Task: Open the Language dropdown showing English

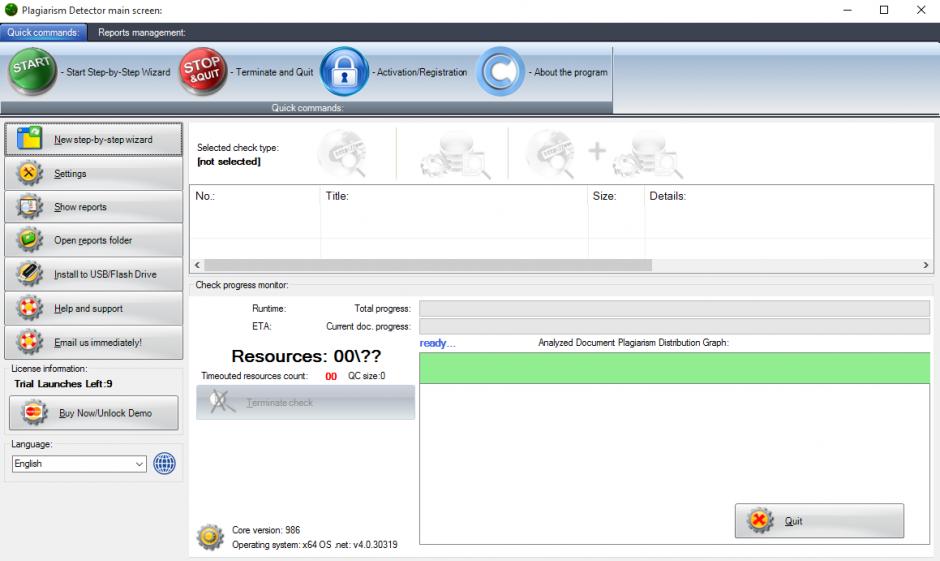Action: point(79,464)
